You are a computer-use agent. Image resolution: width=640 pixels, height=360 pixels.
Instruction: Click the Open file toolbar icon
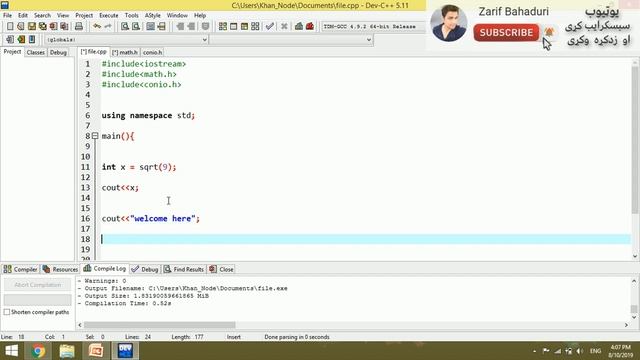pyautogui.click(x=21, y=27)
